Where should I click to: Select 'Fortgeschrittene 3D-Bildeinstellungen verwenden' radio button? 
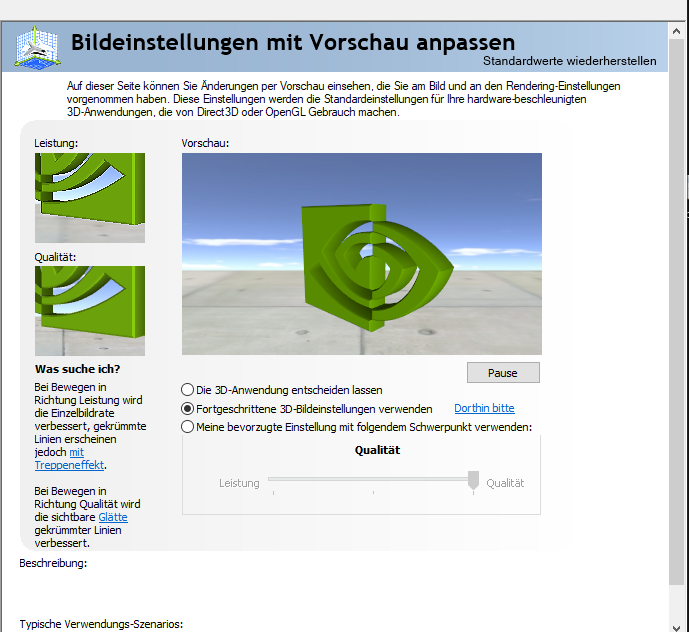[188, 409]
